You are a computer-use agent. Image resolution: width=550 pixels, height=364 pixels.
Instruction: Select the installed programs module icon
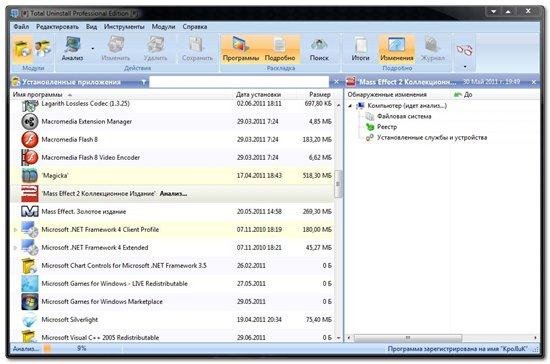tap(22, 49)
